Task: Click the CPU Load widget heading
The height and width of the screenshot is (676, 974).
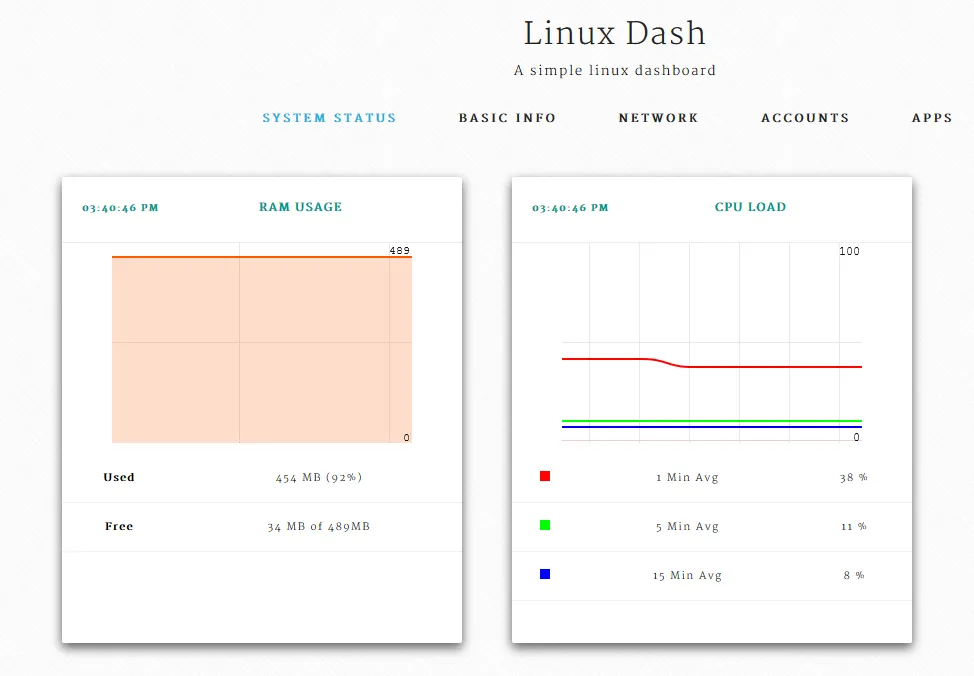Action: pyautogui.click(x=750, y=207)
